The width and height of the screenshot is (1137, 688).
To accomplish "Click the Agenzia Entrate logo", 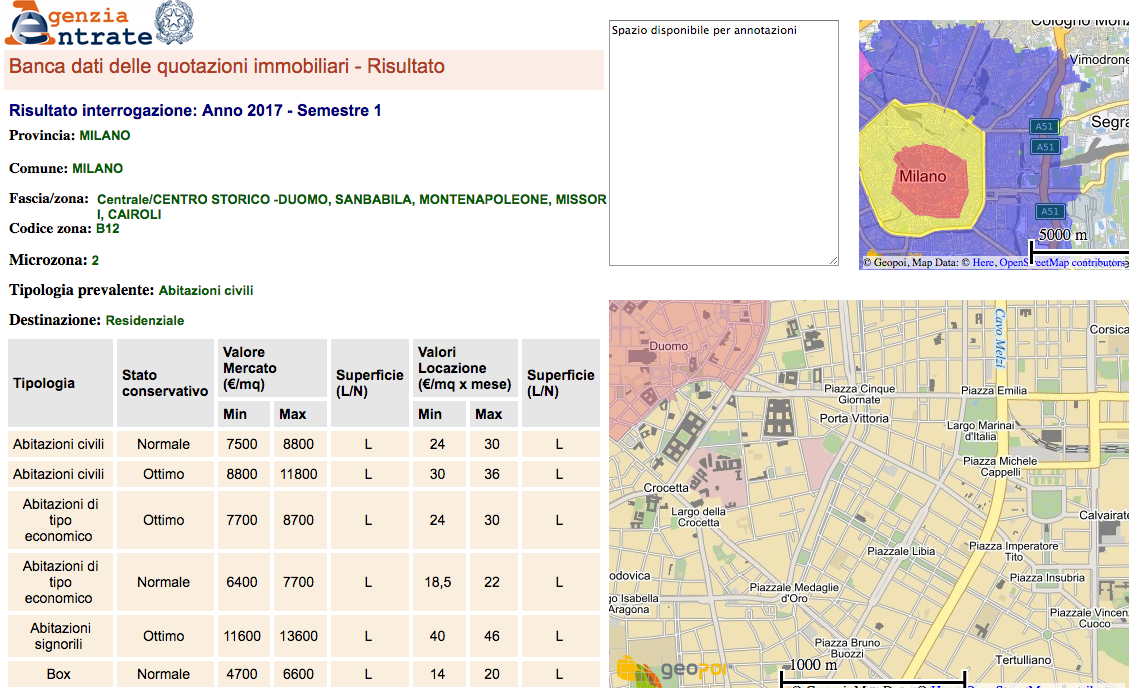I will click(x=79, y=23).
